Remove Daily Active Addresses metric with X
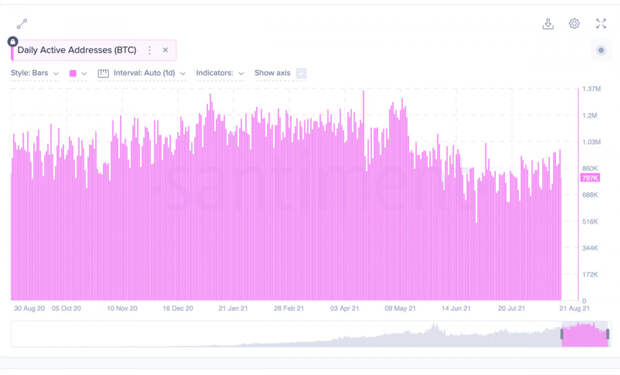Viewport: 620px width, 375px height. click(x=165, y=50)
